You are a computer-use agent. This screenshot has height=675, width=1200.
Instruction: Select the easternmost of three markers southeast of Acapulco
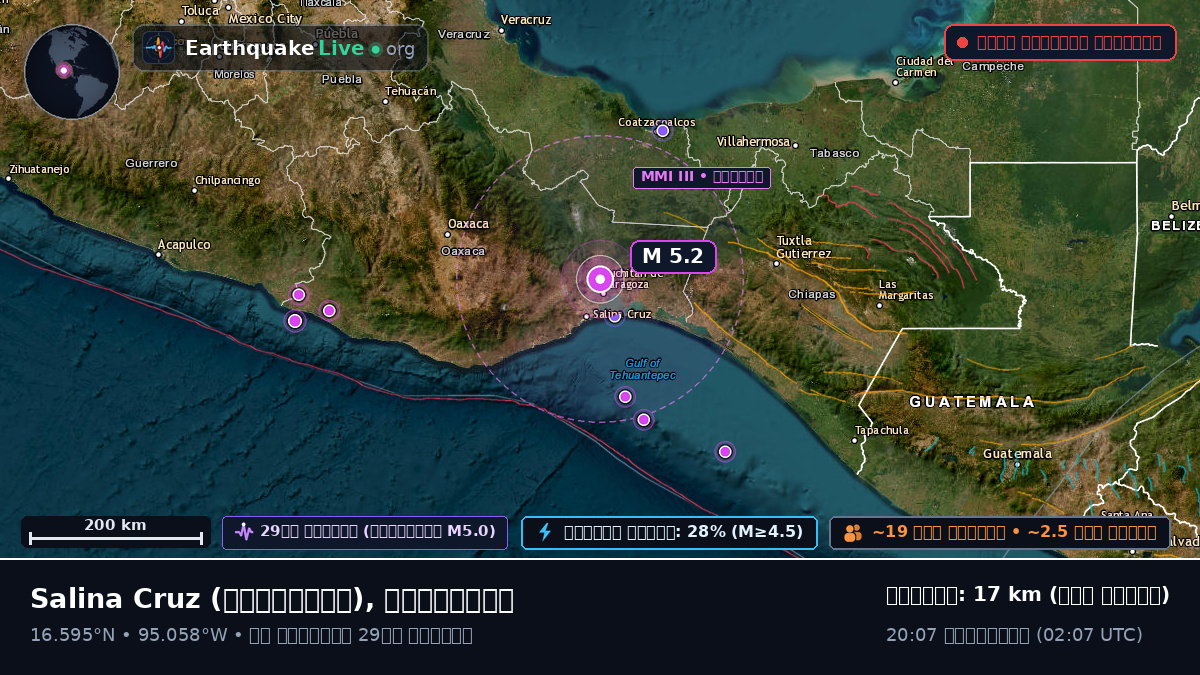tap(329, 311)
